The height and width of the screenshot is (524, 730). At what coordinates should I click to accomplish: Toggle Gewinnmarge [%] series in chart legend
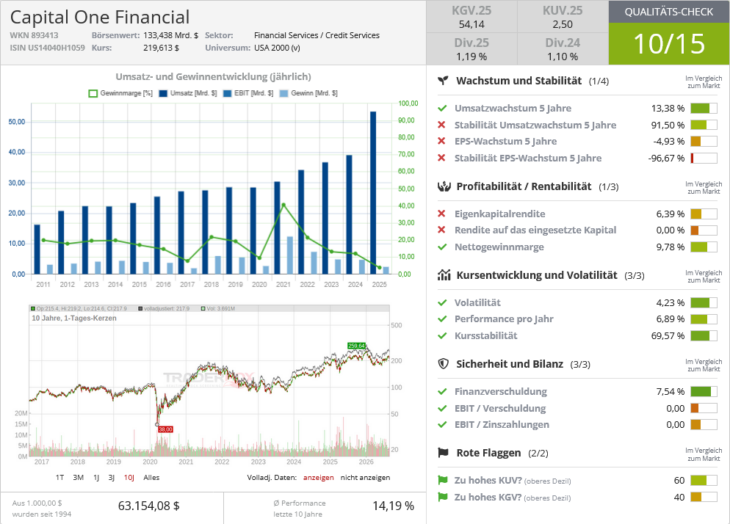(x=121, y=94)
